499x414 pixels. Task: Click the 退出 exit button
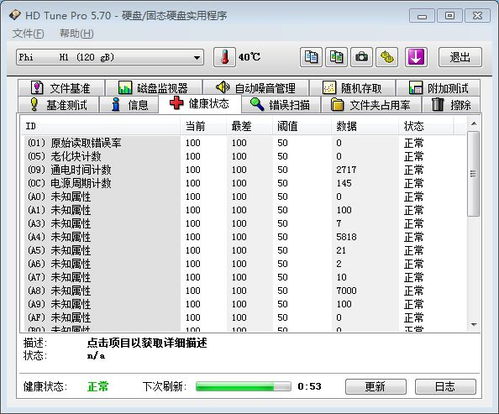(x=460, y=57)
